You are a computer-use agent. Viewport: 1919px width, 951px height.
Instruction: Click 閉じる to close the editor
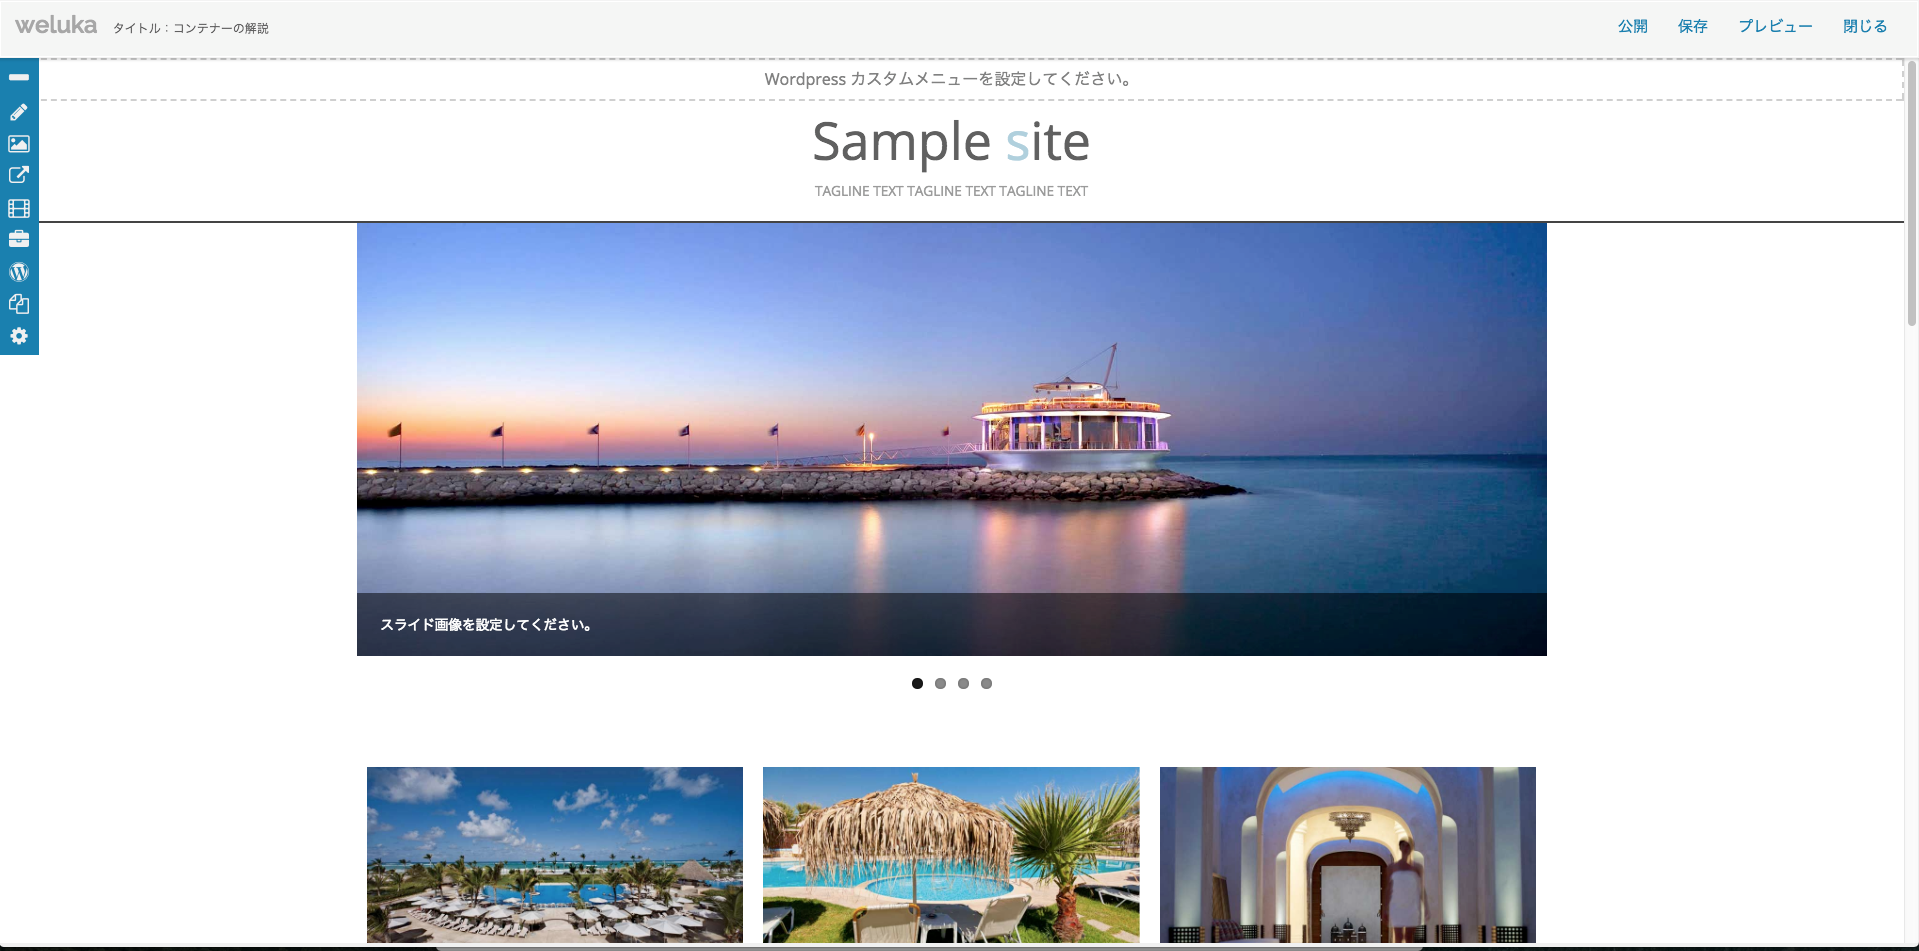point(1865,26)
